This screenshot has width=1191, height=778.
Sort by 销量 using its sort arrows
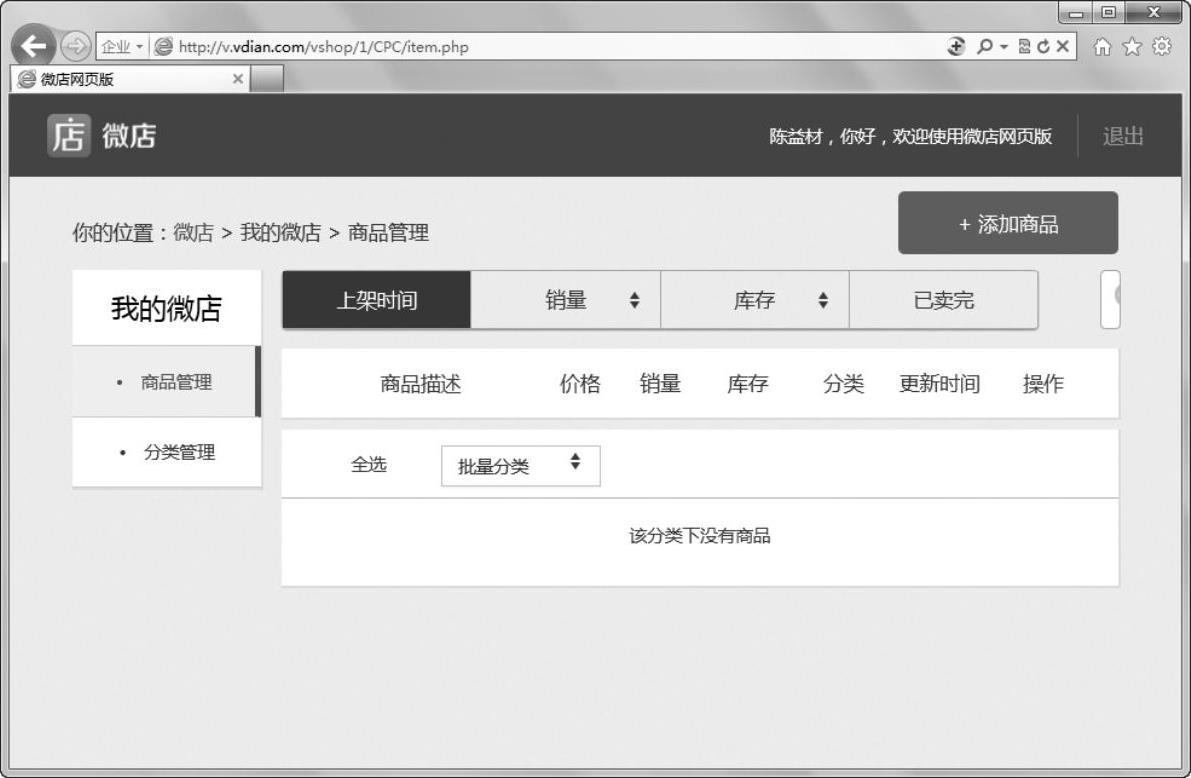pyautogui.click(x=634, y=300)
